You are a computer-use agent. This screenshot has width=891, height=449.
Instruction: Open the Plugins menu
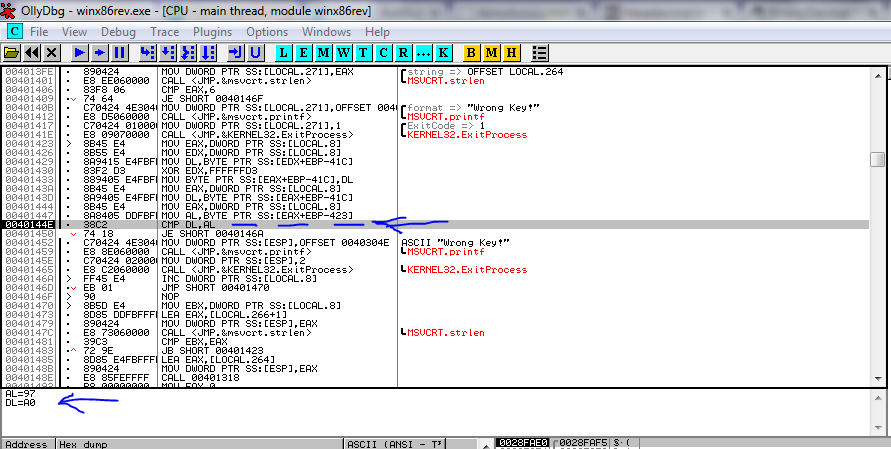click(x=213, y=32)
